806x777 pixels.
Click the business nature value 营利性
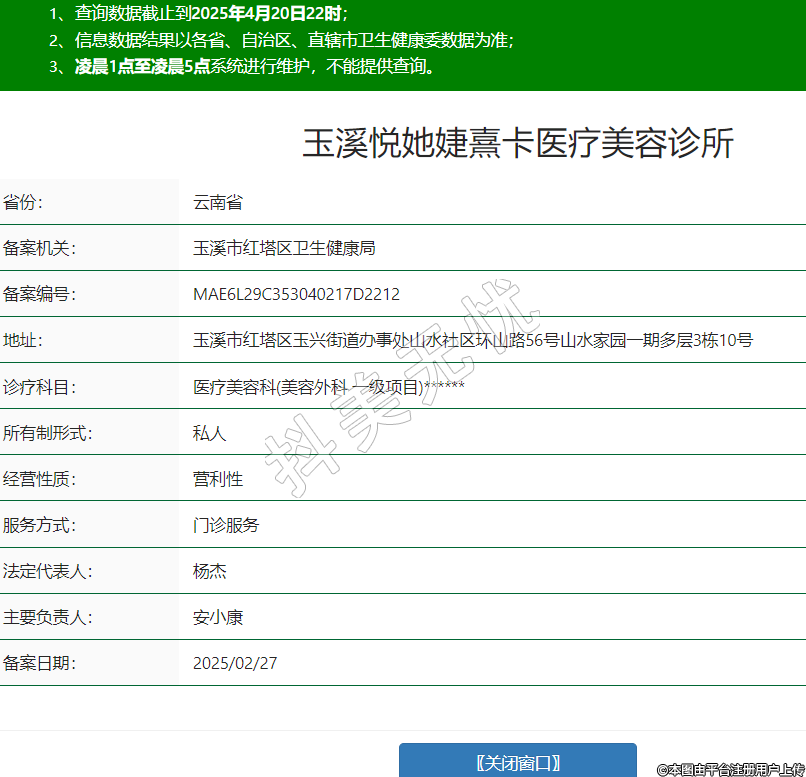pos(218,479)
